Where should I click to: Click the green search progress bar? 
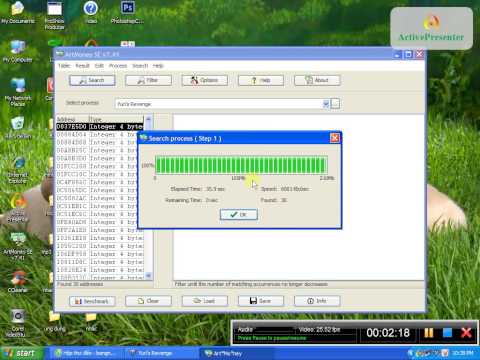pos(241,165)
